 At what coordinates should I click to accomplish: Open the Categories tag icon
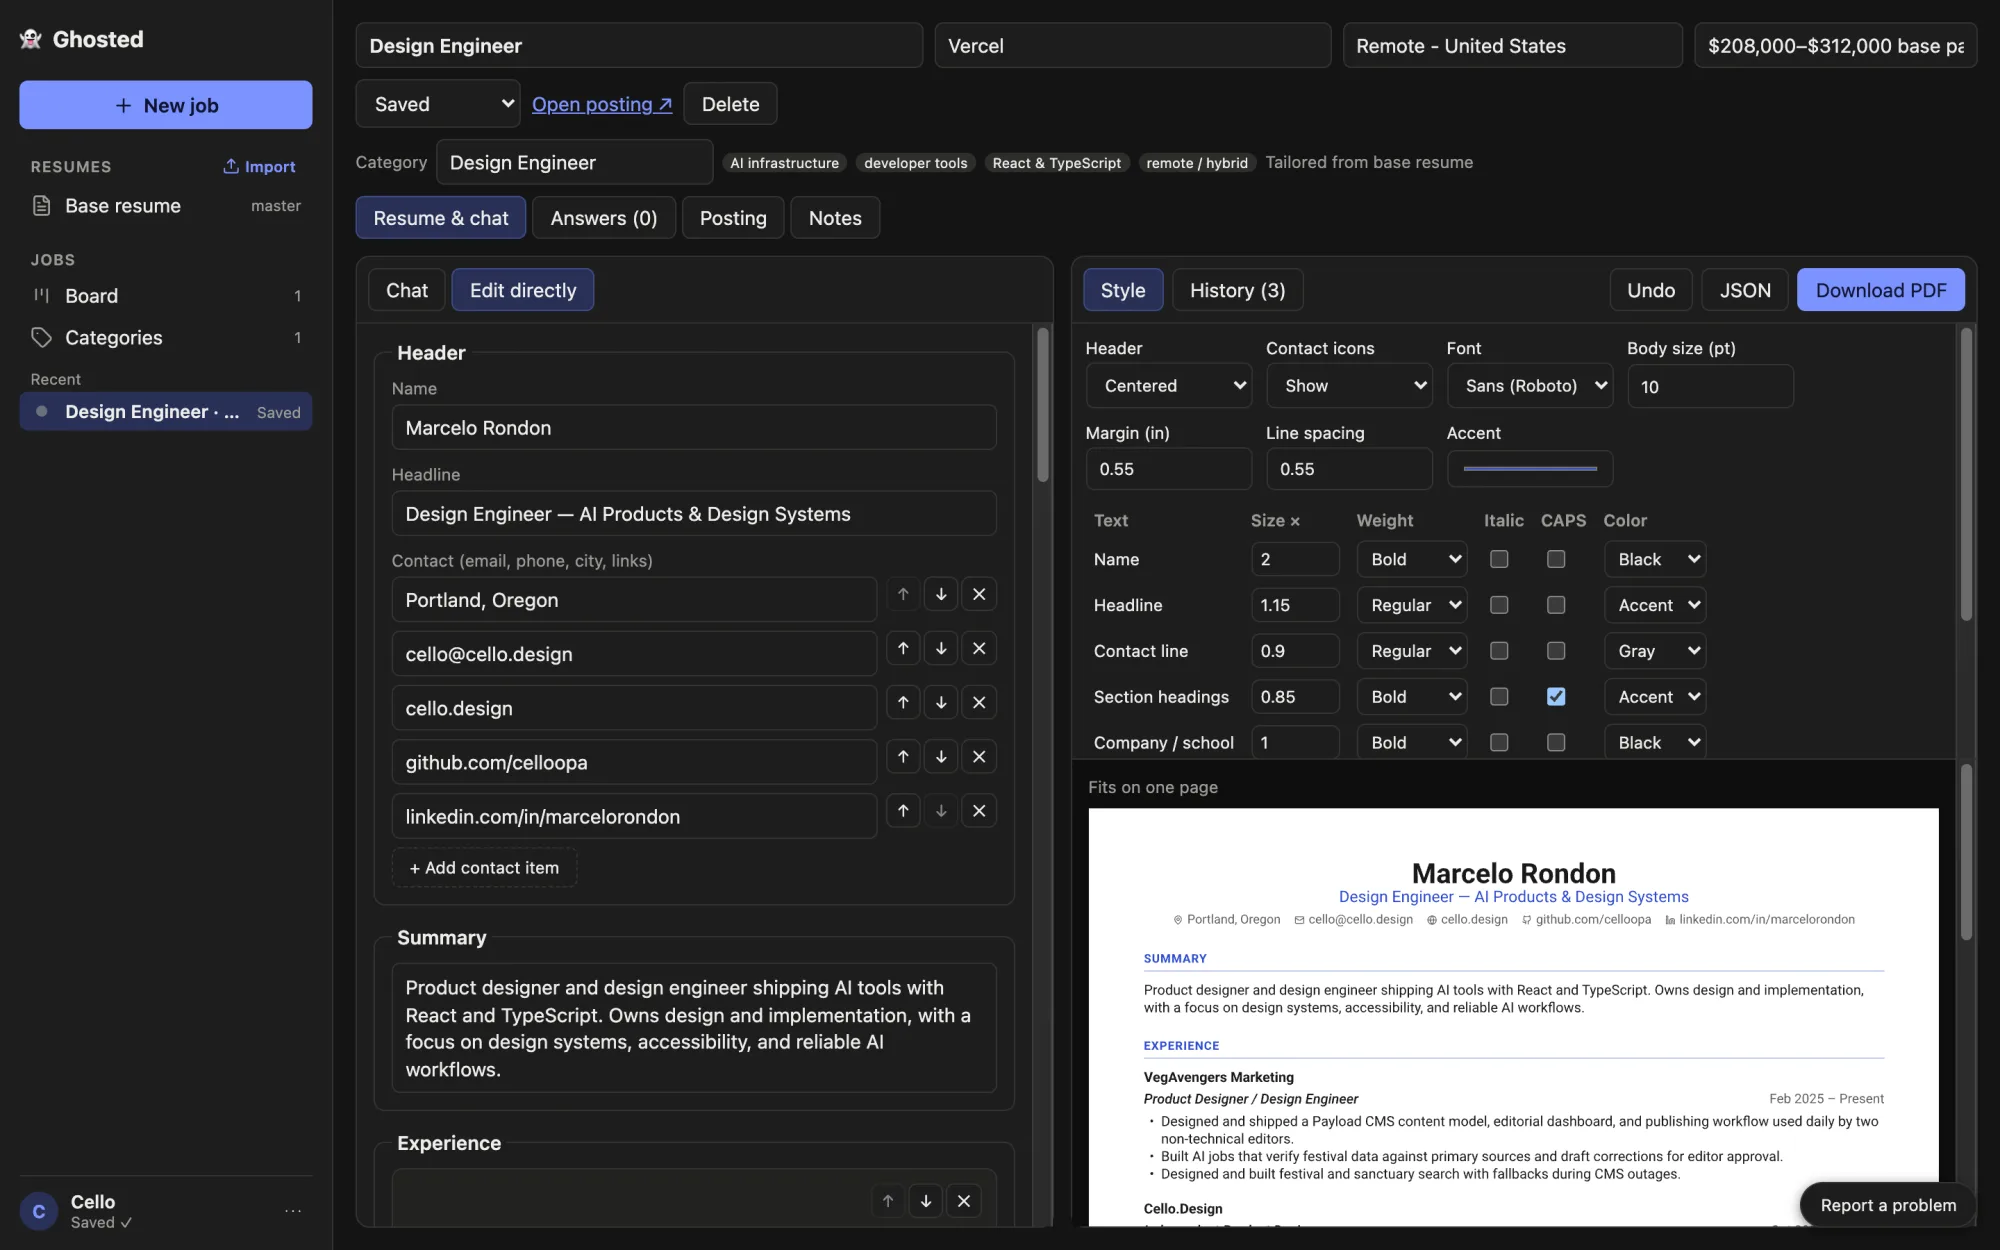tap(41, 337)
